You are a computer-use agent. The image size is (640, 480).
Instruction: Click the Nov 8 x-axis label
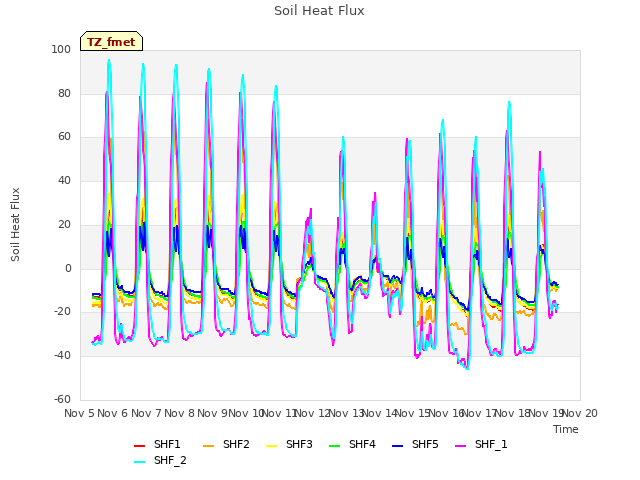coord(179,413)
